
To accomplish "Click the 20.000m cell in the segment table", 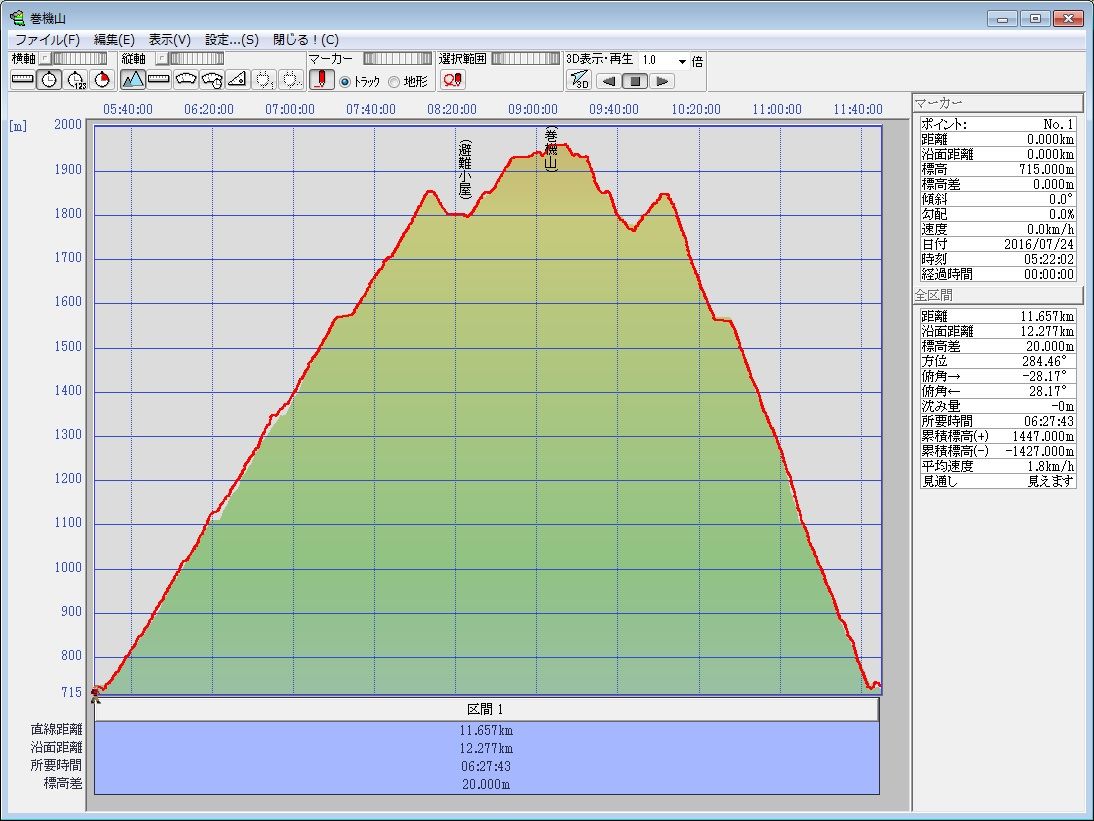I will [486, 784].
